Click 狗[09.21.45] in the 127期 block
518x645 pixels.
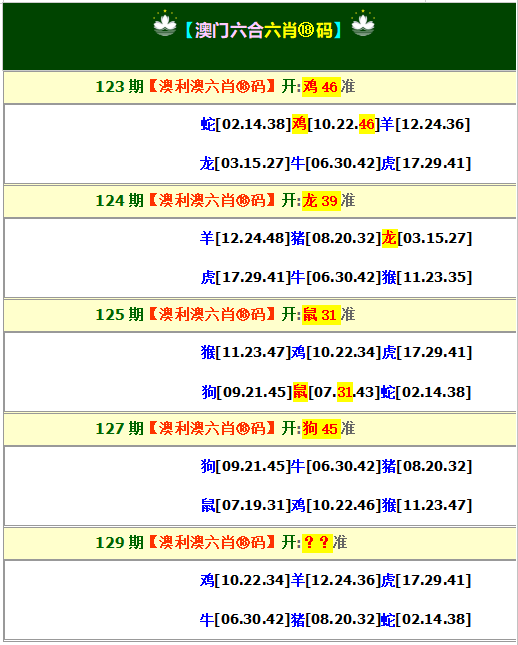click(x=246, y=466)
